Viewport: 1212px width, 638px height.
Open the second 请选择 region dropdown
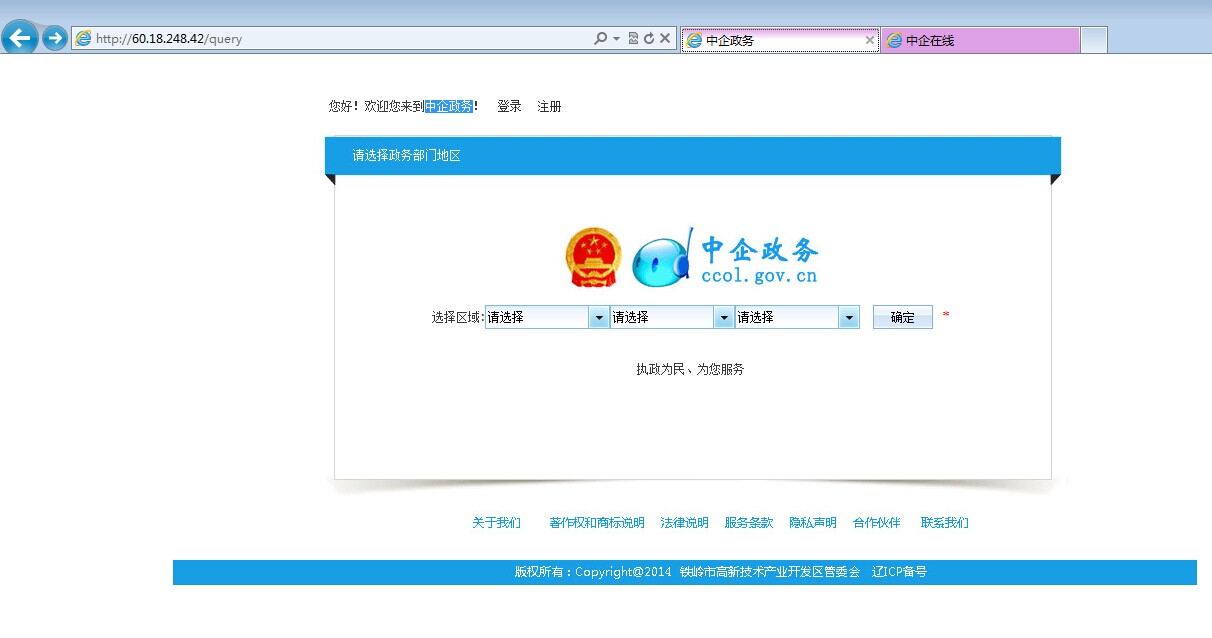tap(672, 317)
